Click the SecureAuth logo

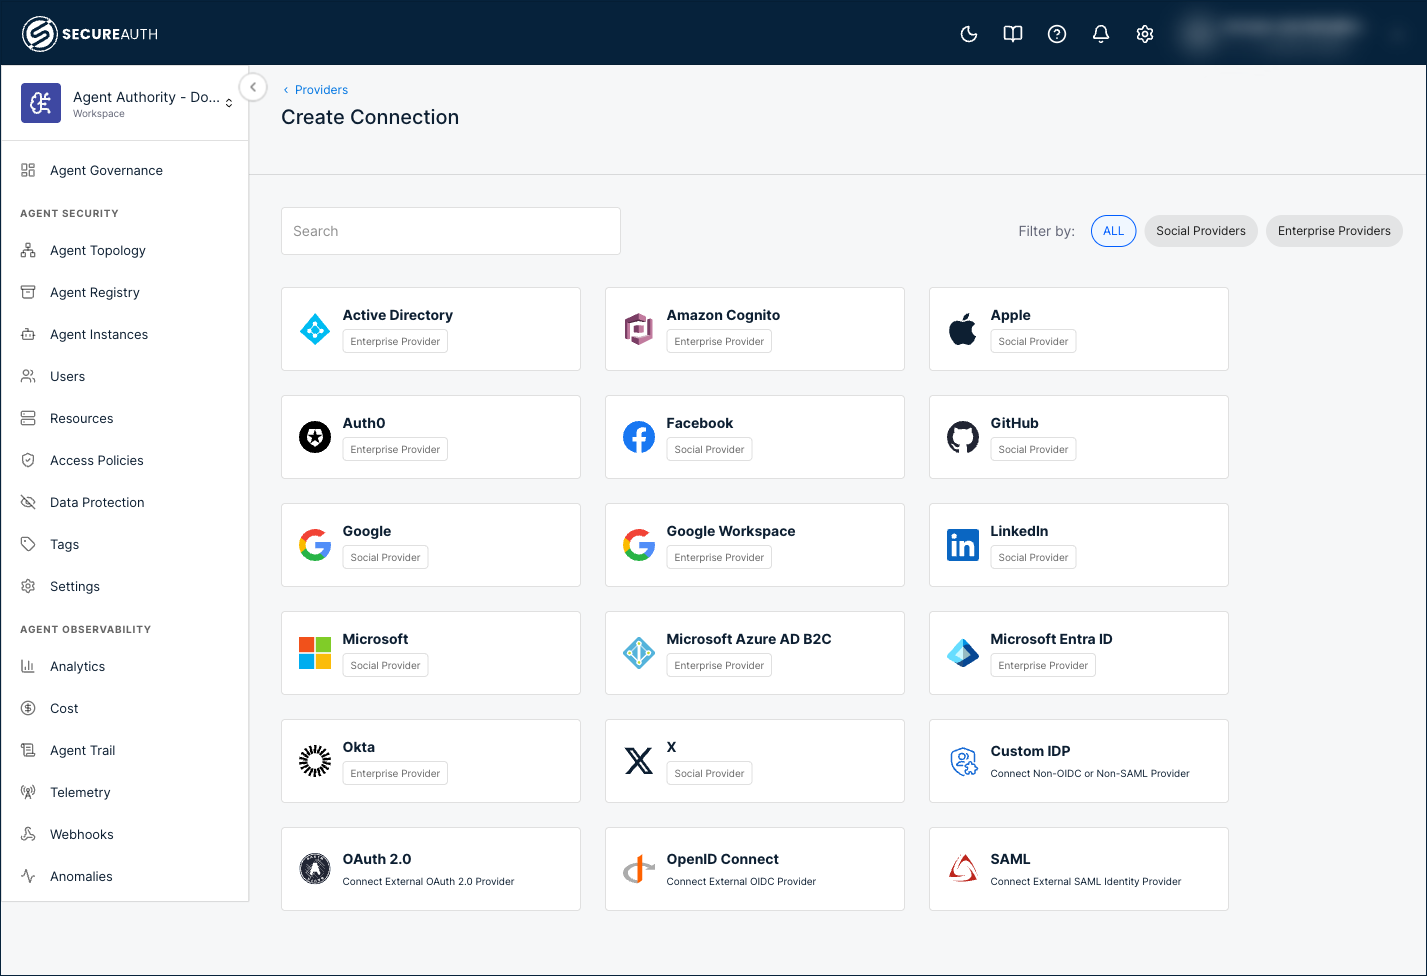click(x=90, y=34)
